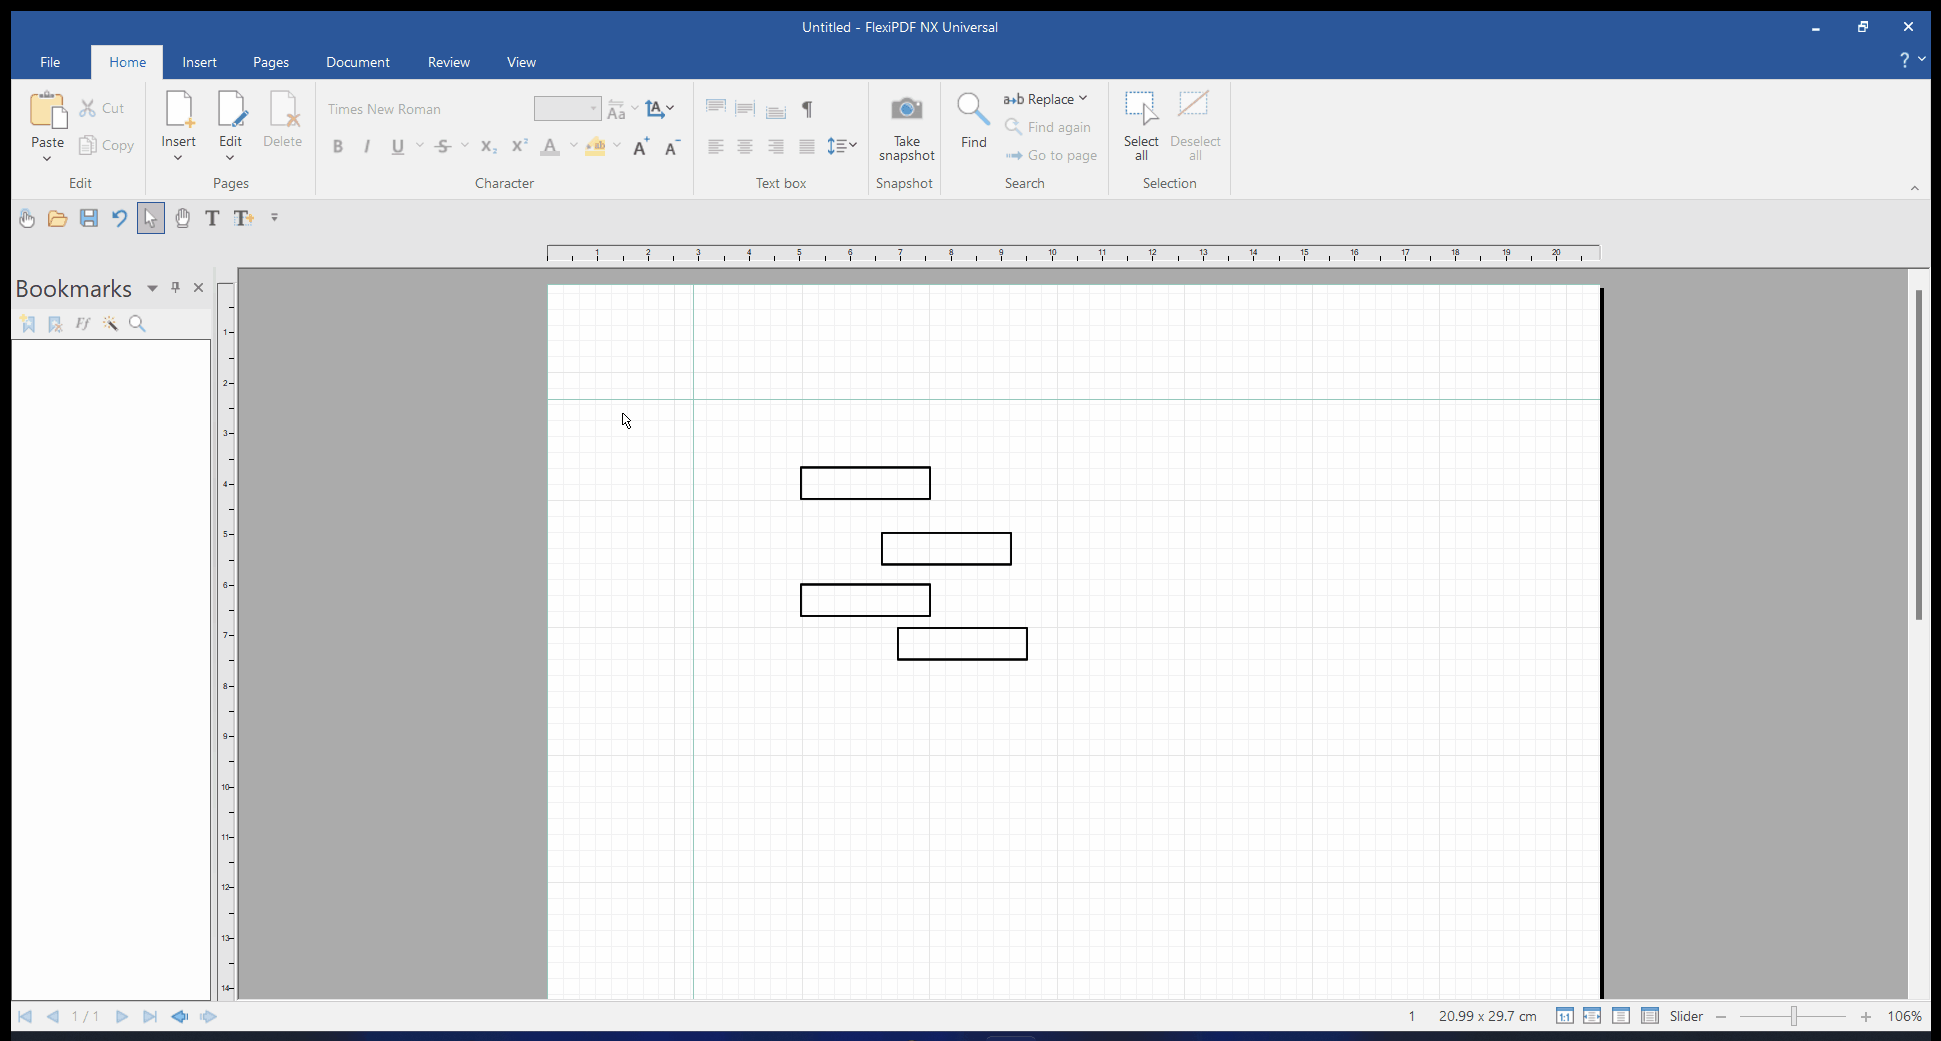Toggle justify text alignment

(807, 147)
